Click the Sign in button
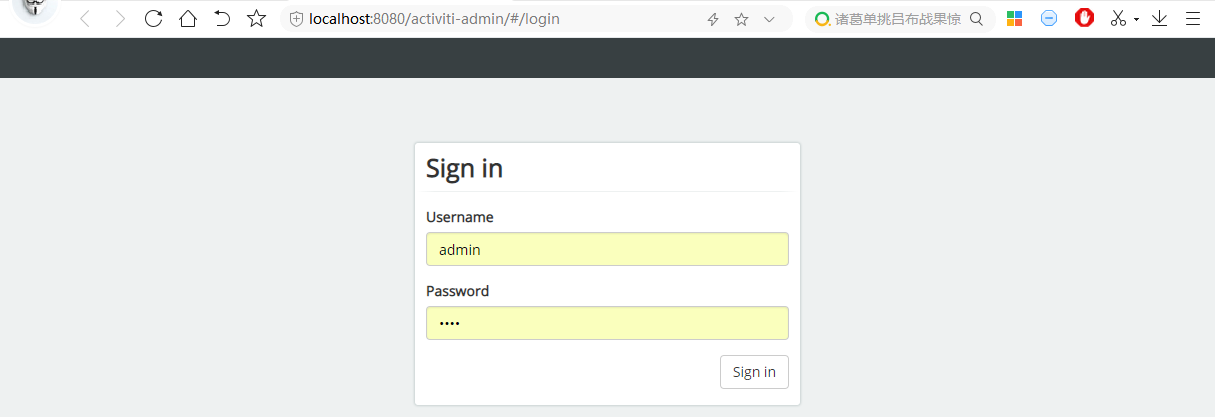The height and width of the screenshot is (417, 1215). click(754, 372)
